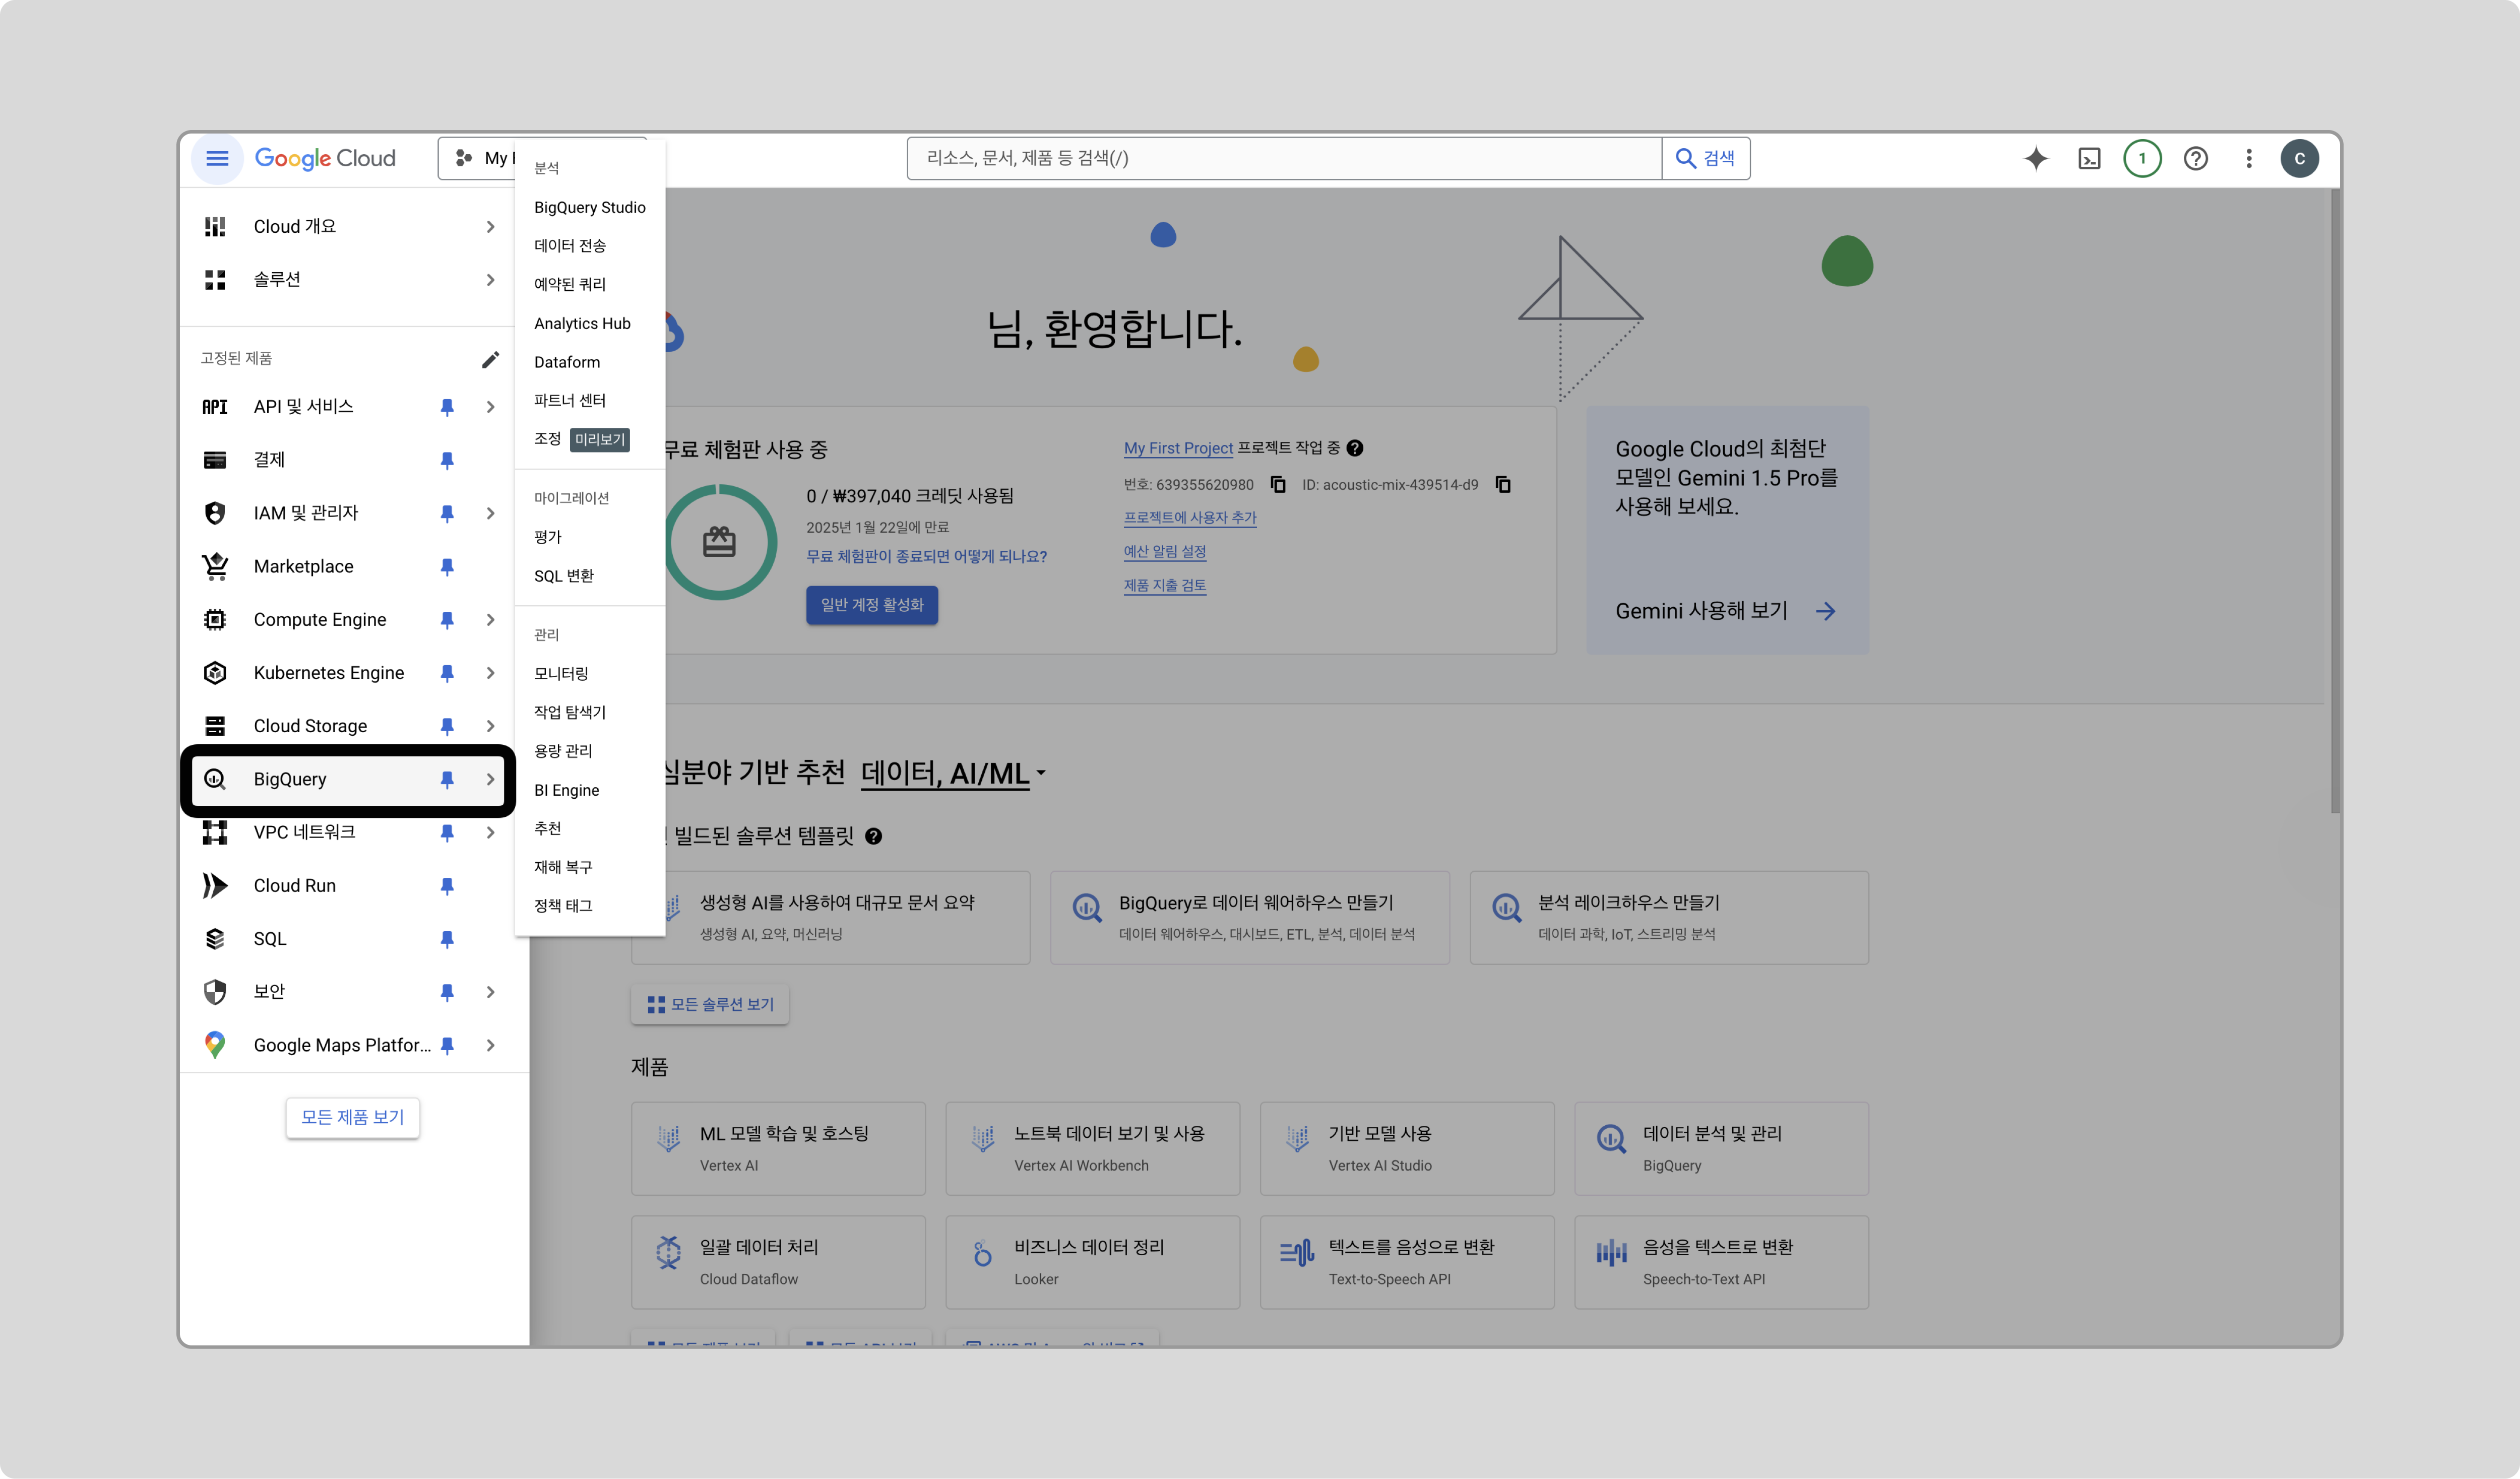Click the IAM shield icon
The width and height of the screenshot is (2520, 1479).
tap(215, 513)
